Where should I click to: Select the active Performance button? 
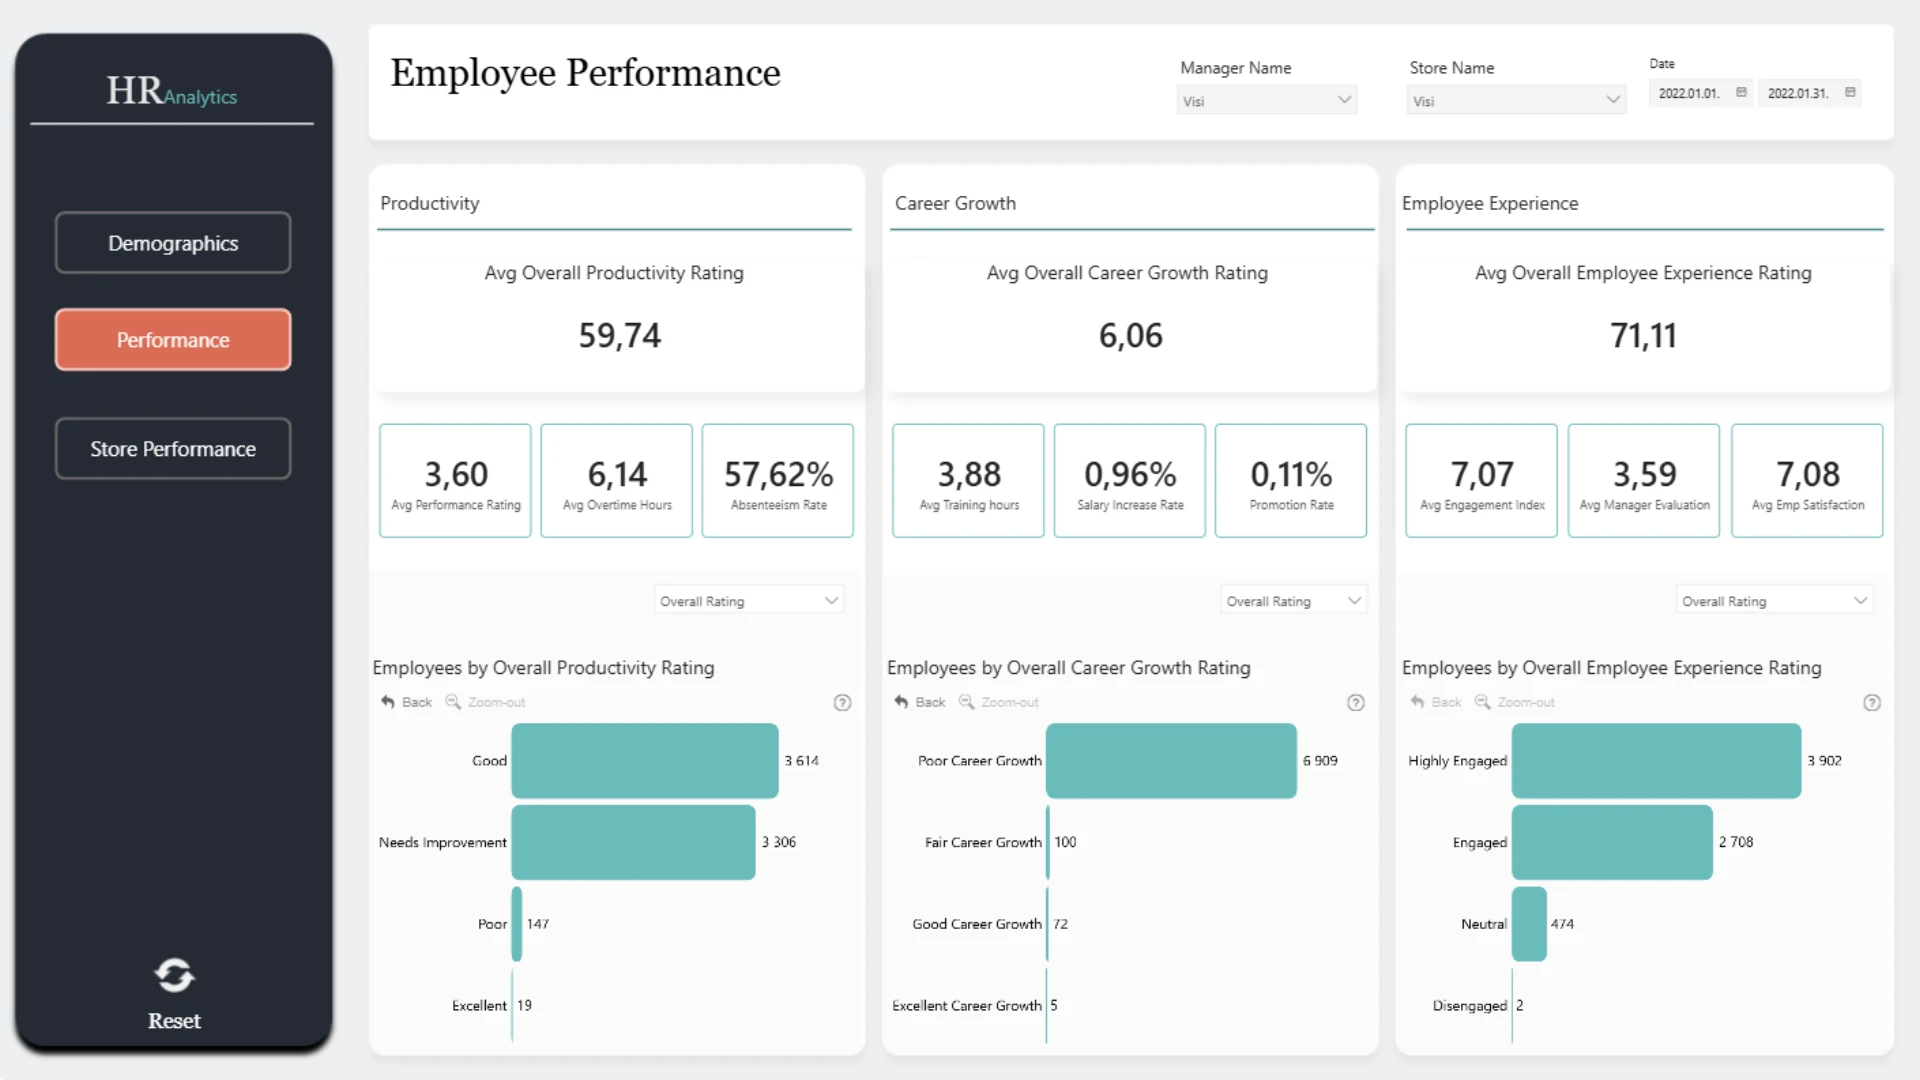click(x=173, y=340)
